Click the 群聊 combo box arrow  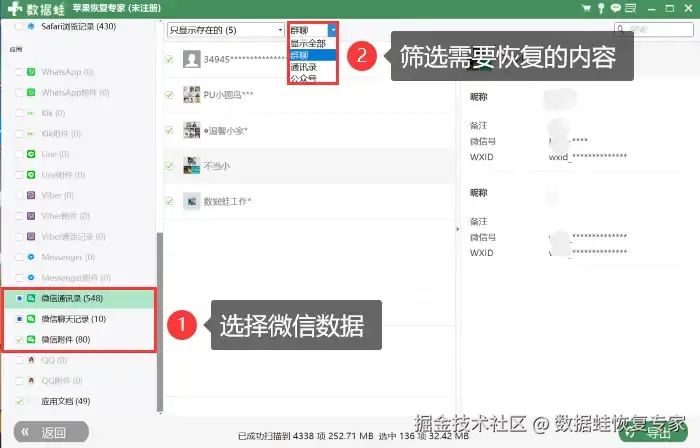333,30
